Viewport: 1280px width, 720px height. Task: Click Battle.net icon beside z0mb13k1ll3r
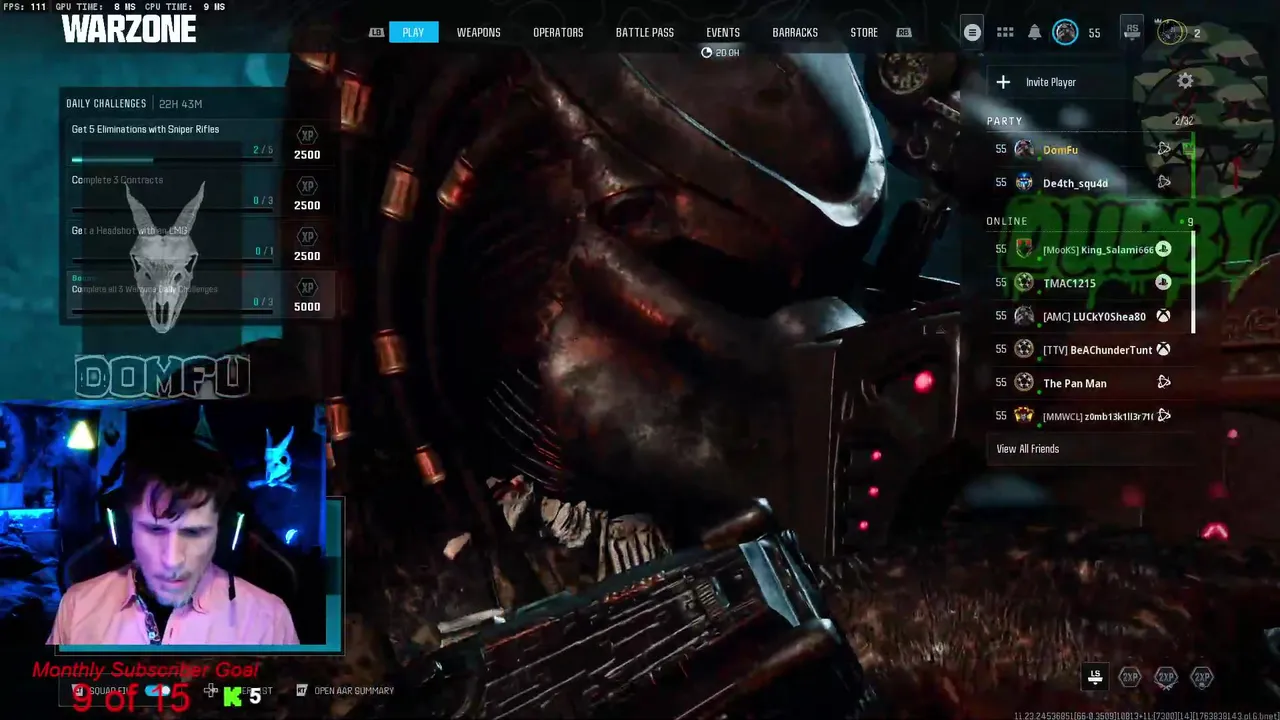[1164, 415]
